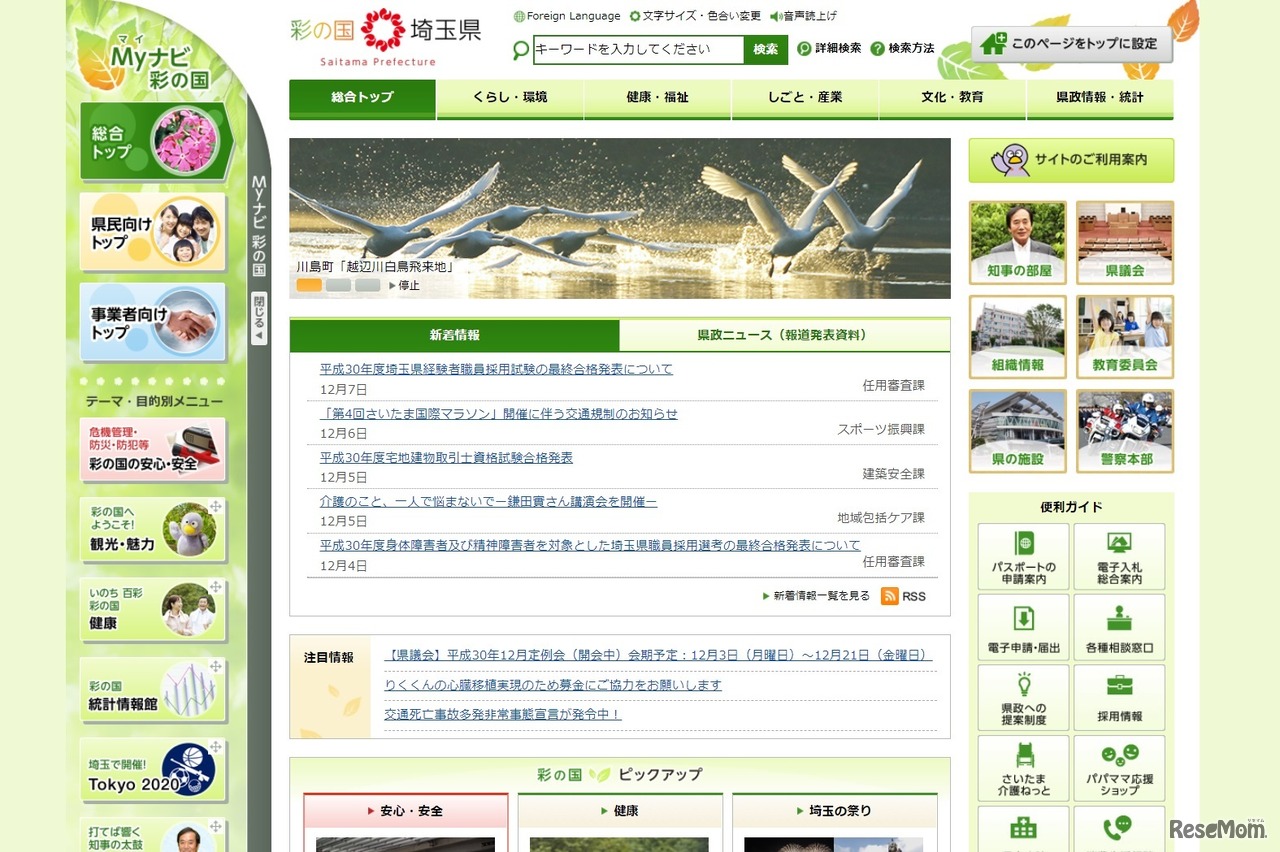The image size is (1280, 852).
Task: Open 県政情報・統計 navigation tab
Action: coord(1100,98)
